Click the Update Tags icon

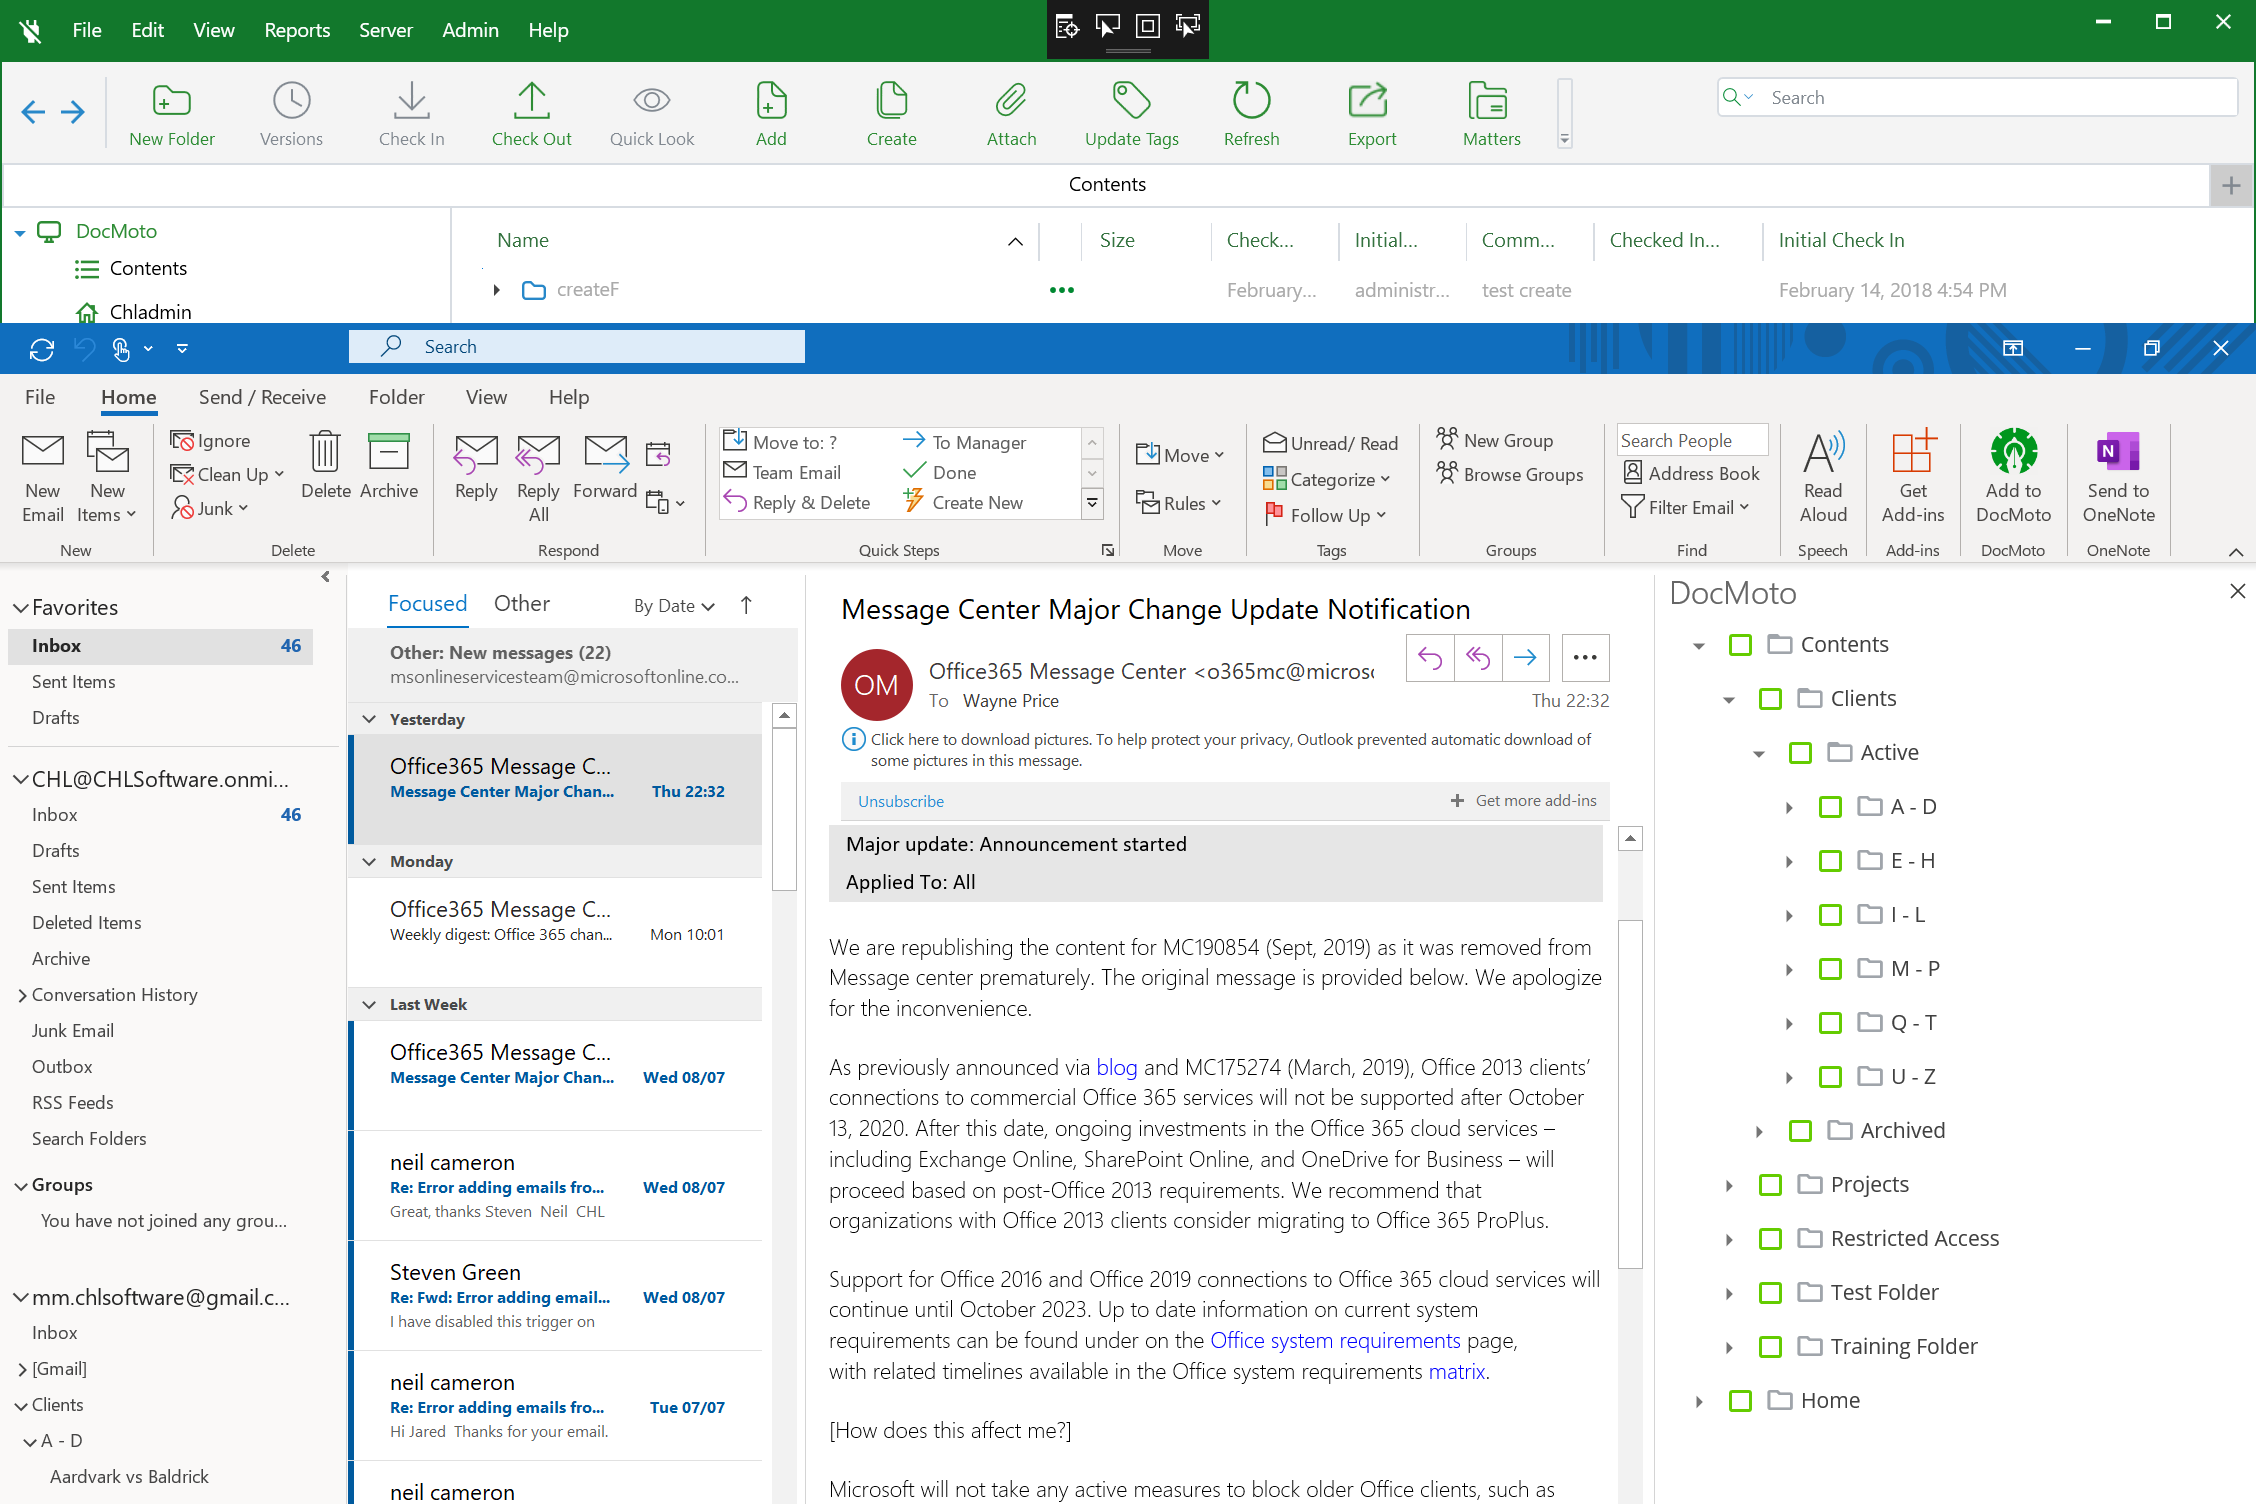click(1132, 101)
